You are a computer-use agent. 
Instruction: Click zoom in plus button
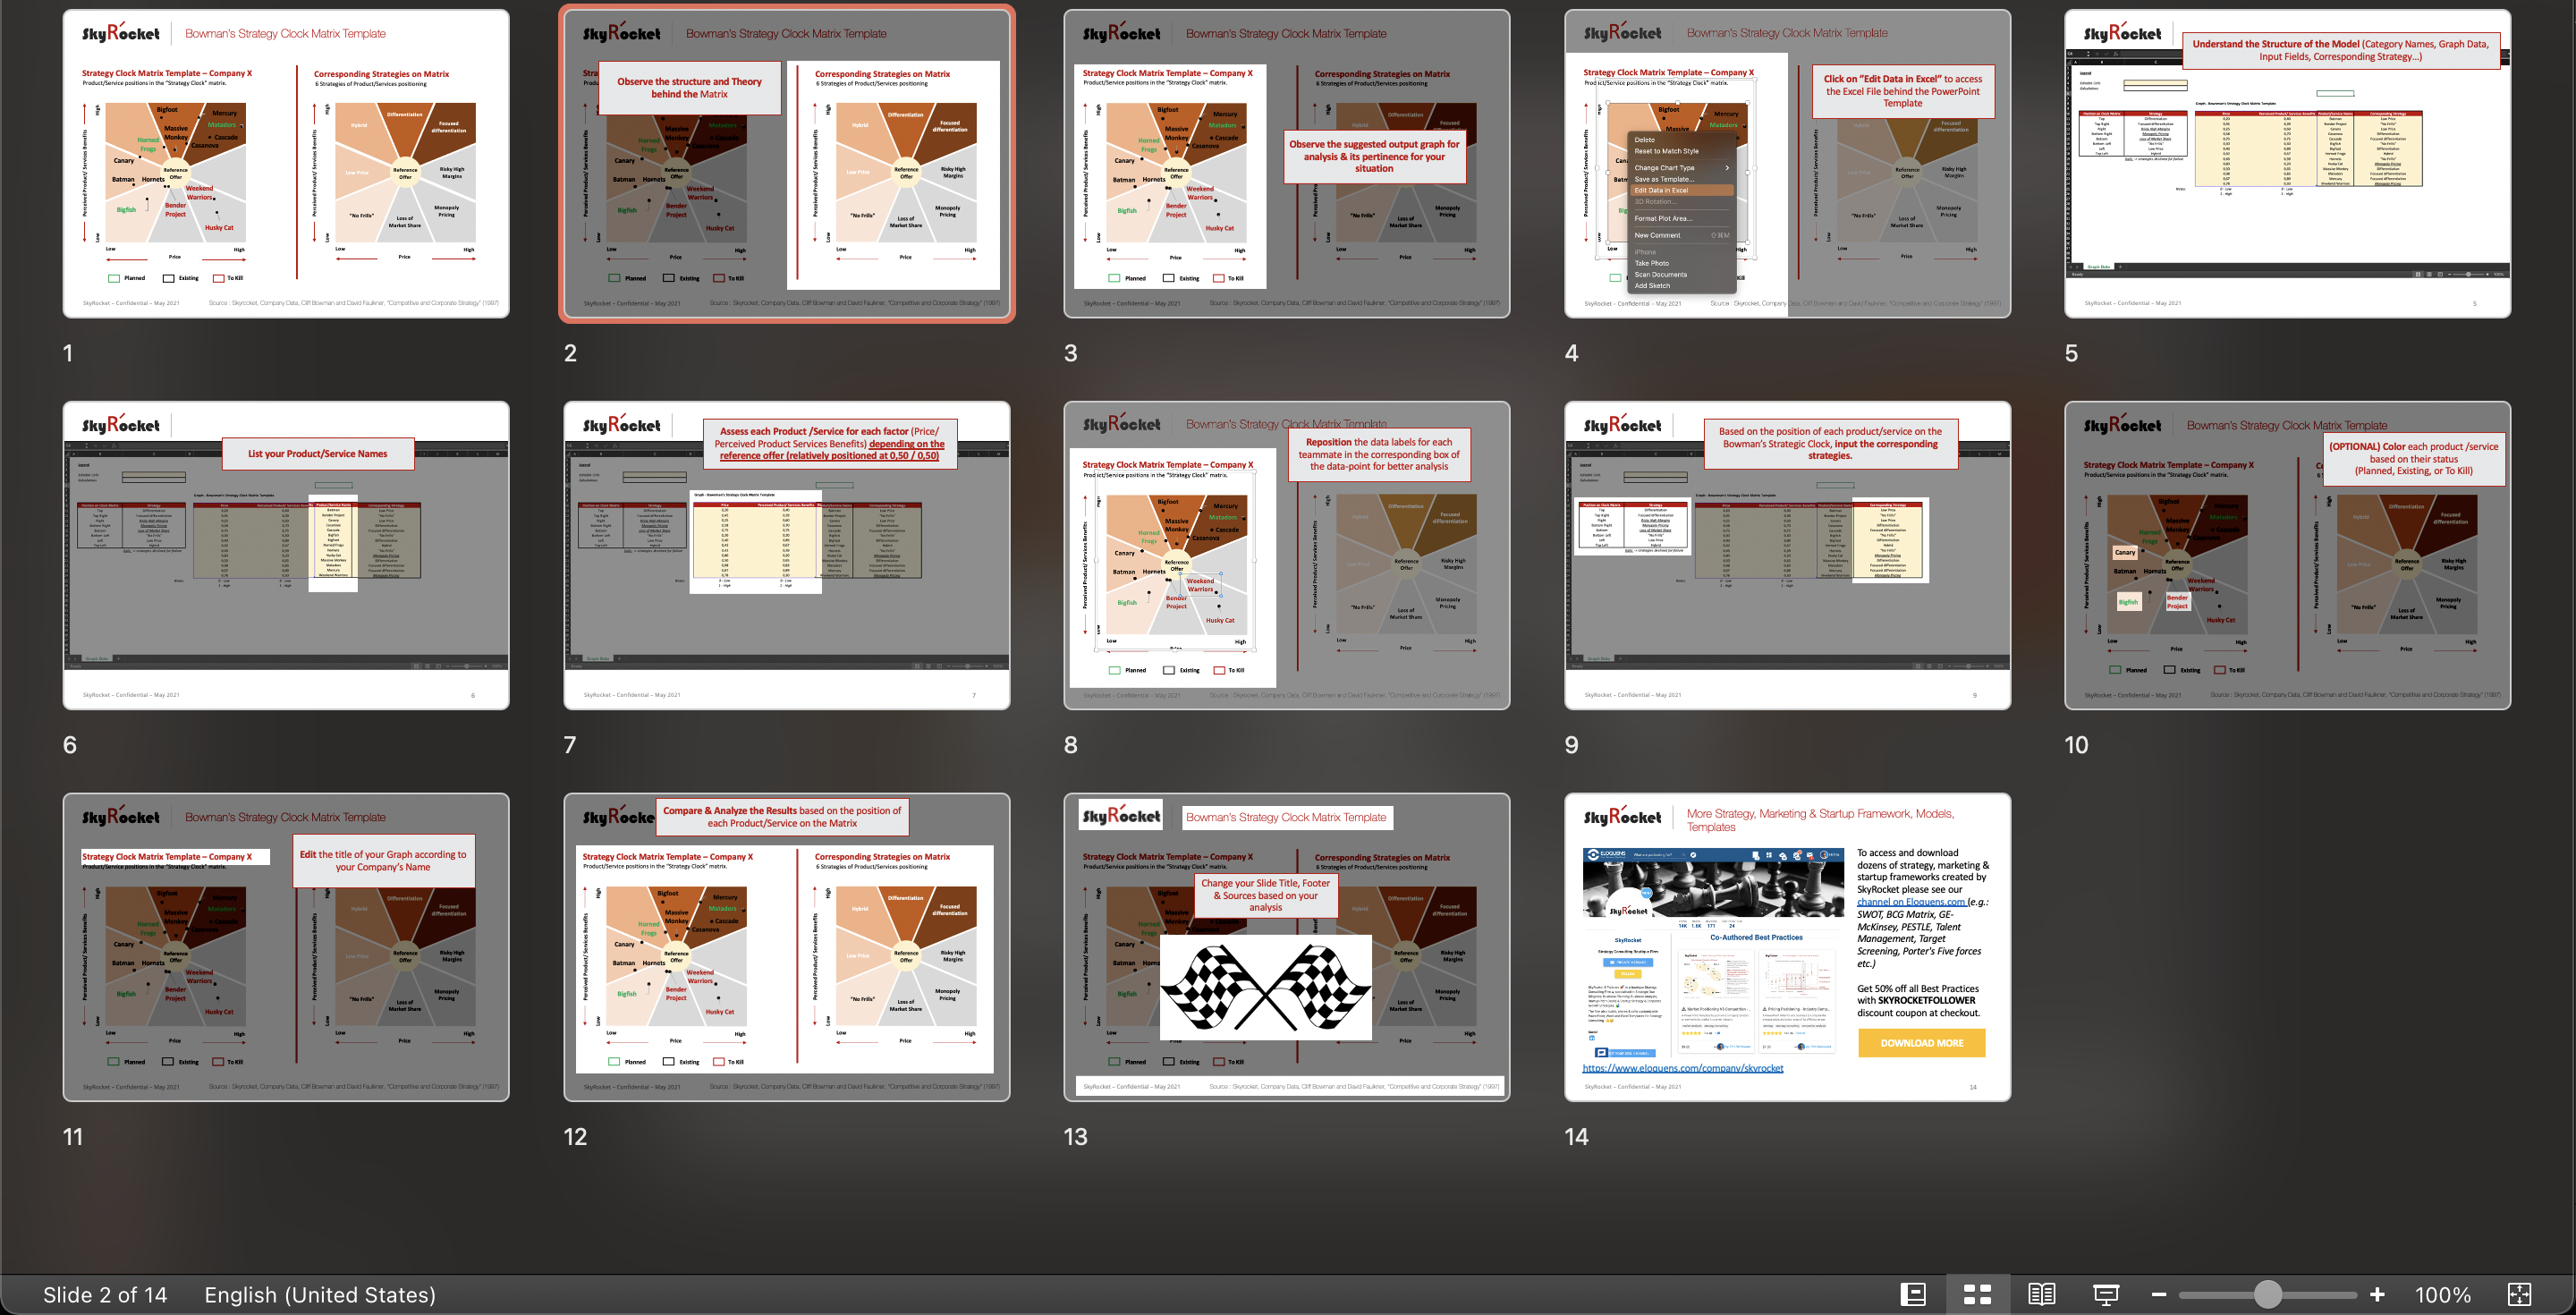2377,1294
